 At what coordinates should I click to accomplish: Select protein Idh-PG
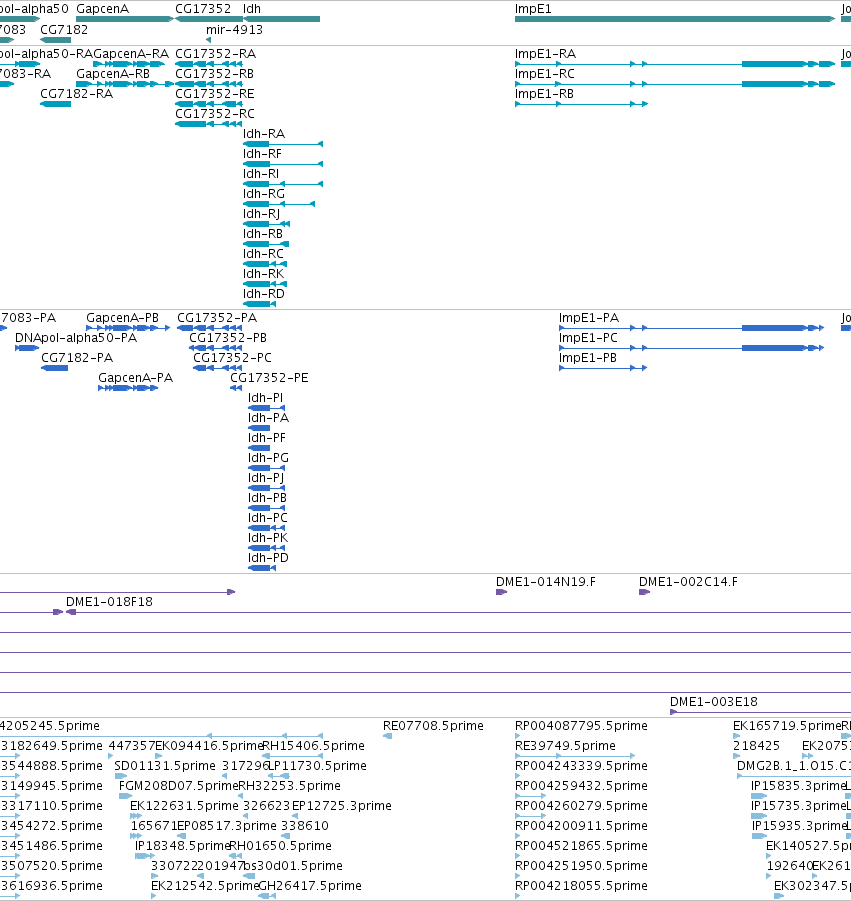click(x=268, y=459)
